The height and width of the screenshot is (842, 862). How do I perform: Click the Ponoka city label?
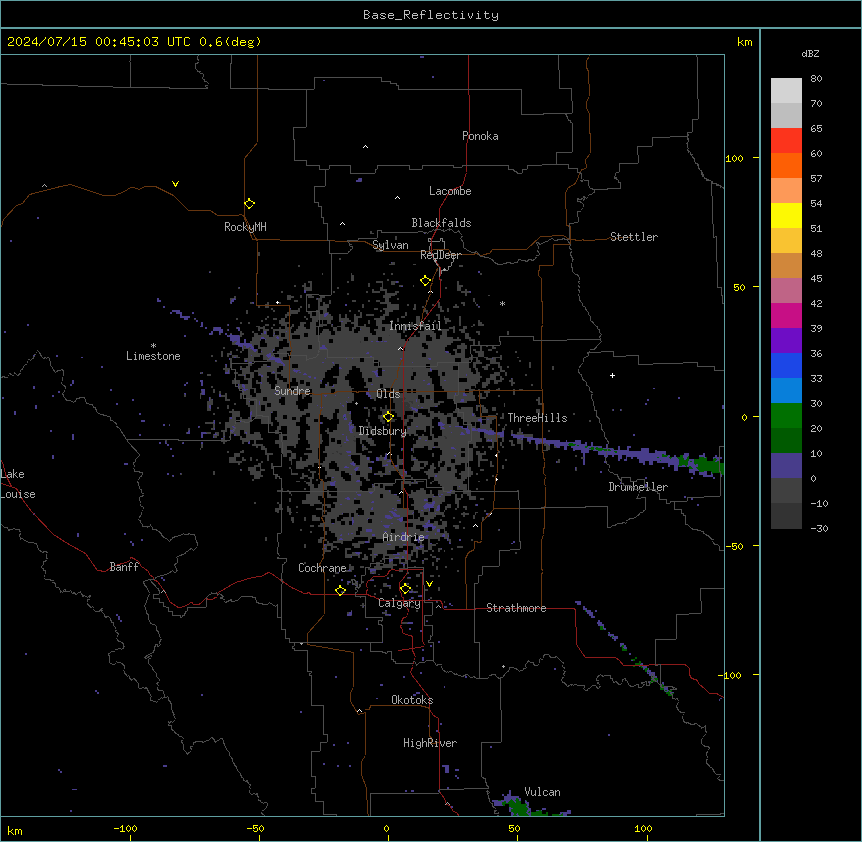point(480,136)
